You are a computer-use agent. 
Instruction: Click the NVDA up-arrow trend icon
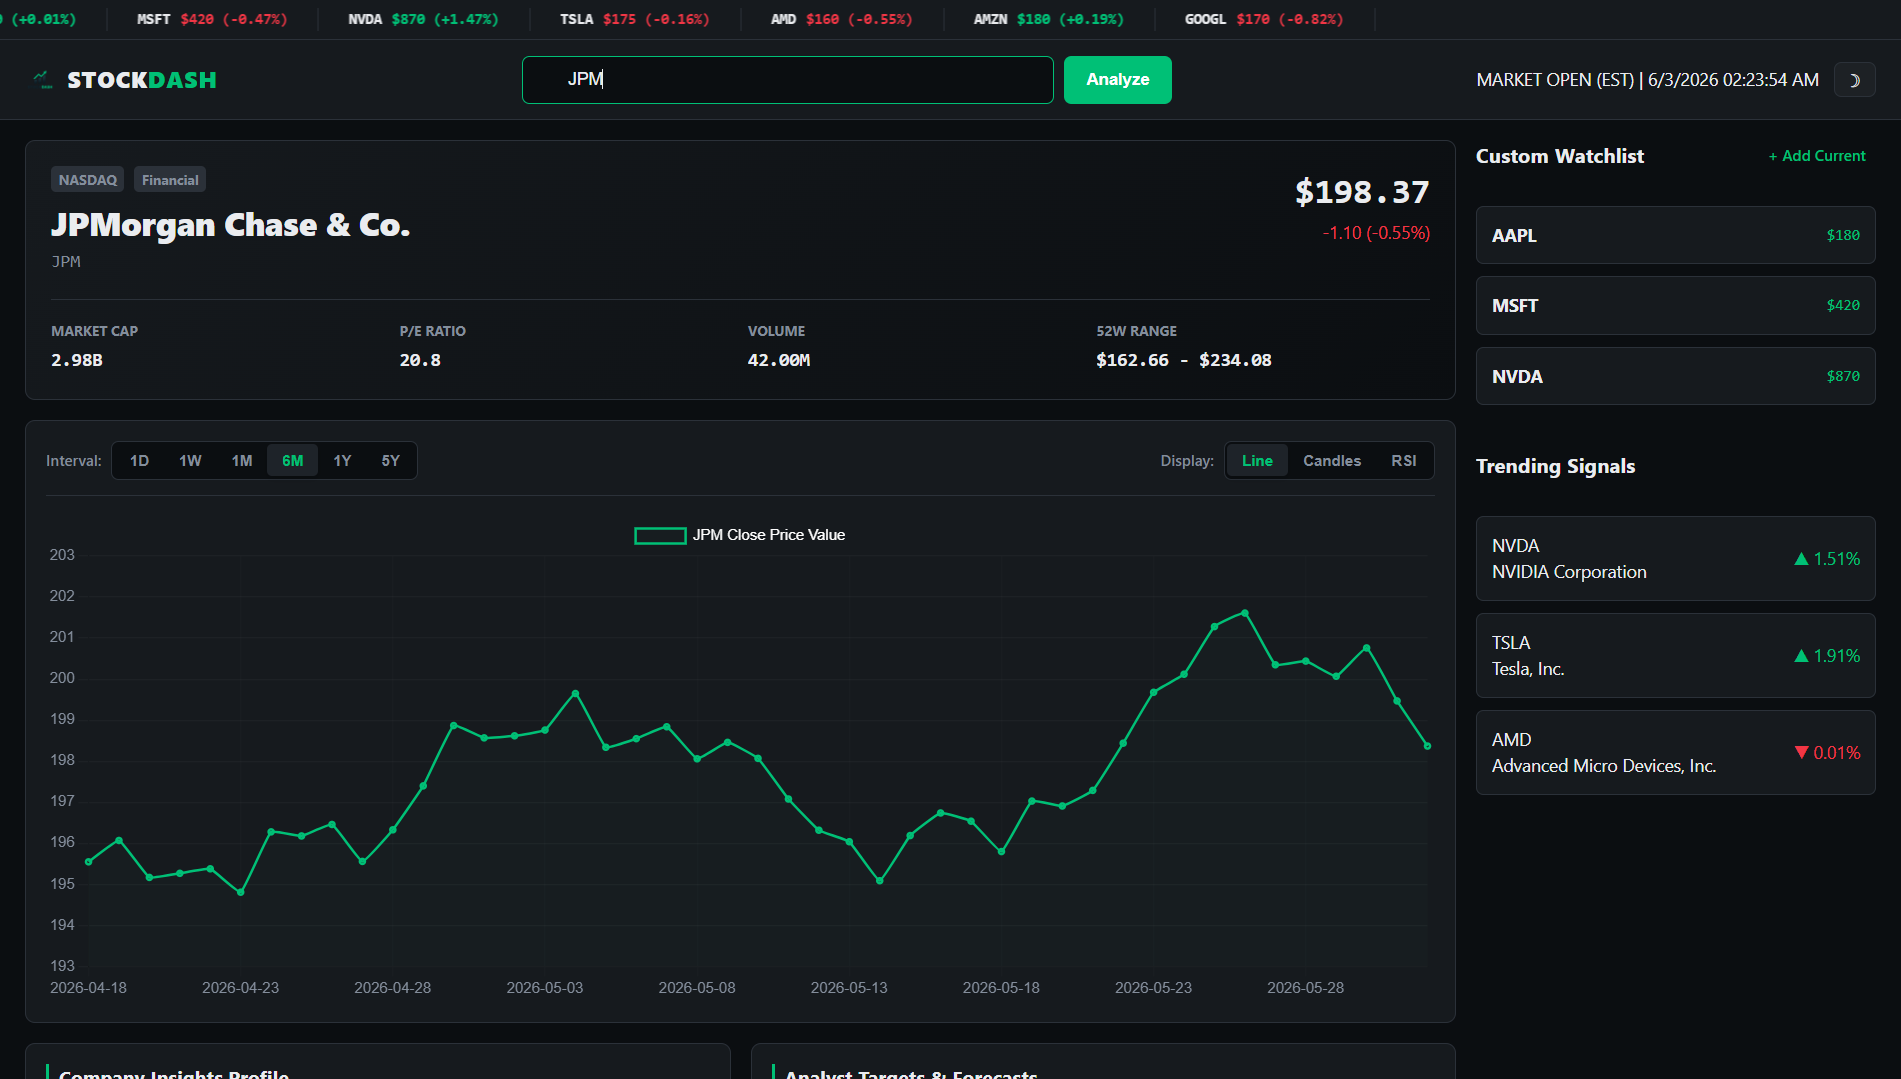1801,559
